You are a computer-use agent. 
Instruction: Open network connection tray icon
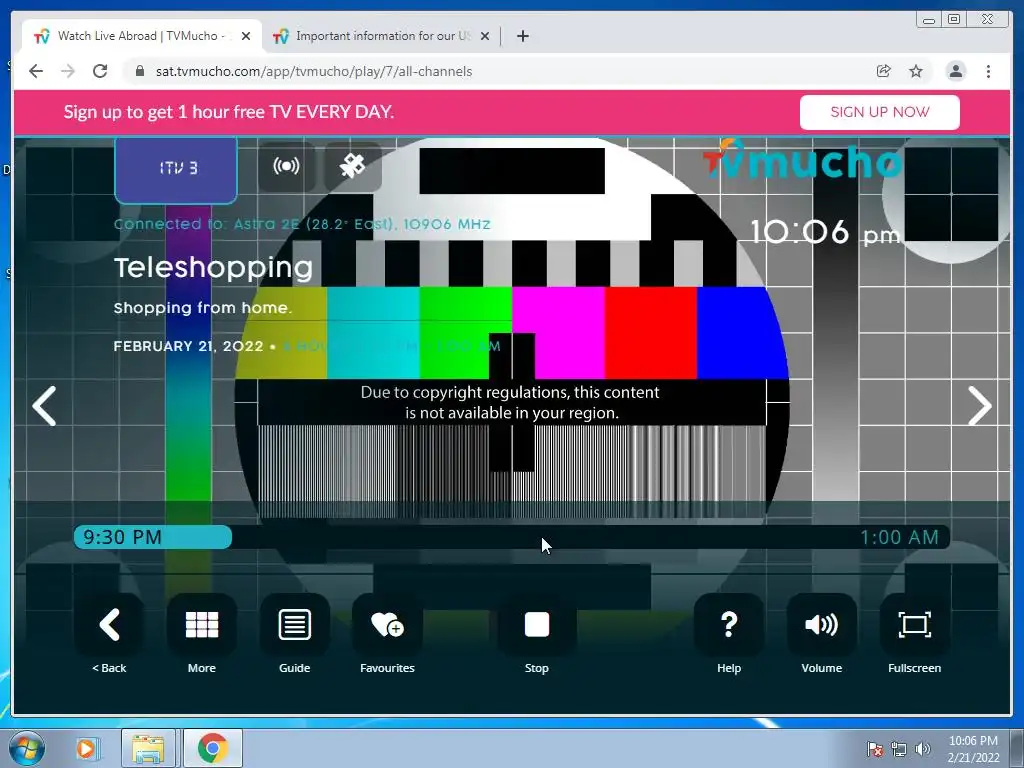899,749
